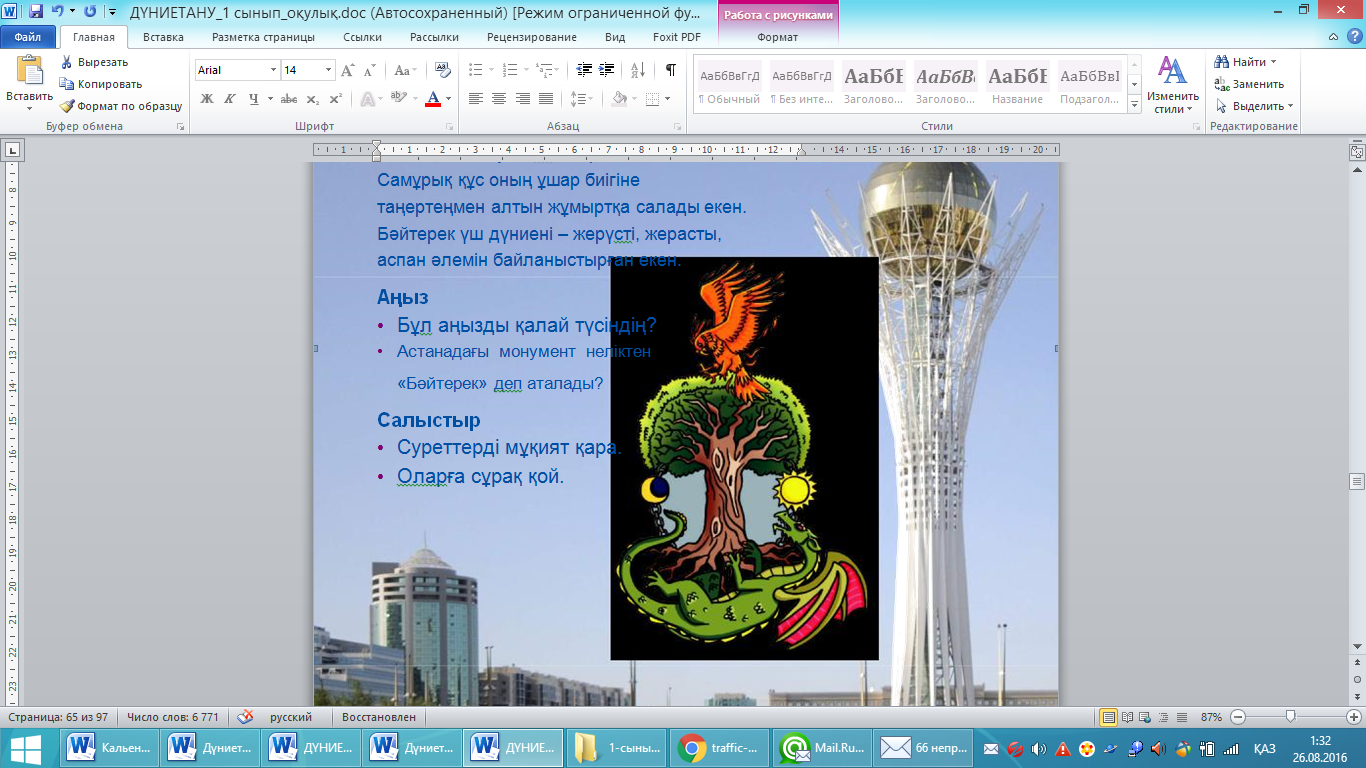Toggle paragraph marks display (¶)
This screenshot has height=768, width=1366.
click(670, 70)
